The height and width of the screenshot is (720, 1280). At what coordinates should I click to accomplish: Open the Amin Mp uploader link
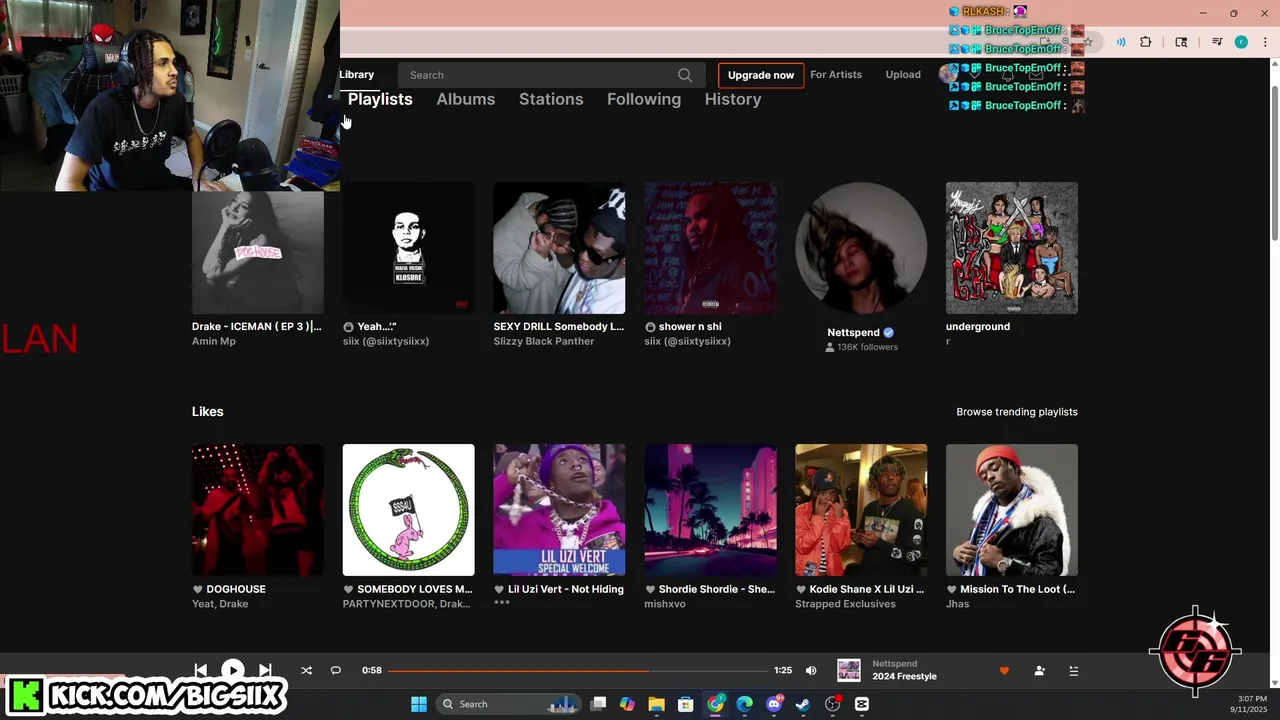[214, 341]
